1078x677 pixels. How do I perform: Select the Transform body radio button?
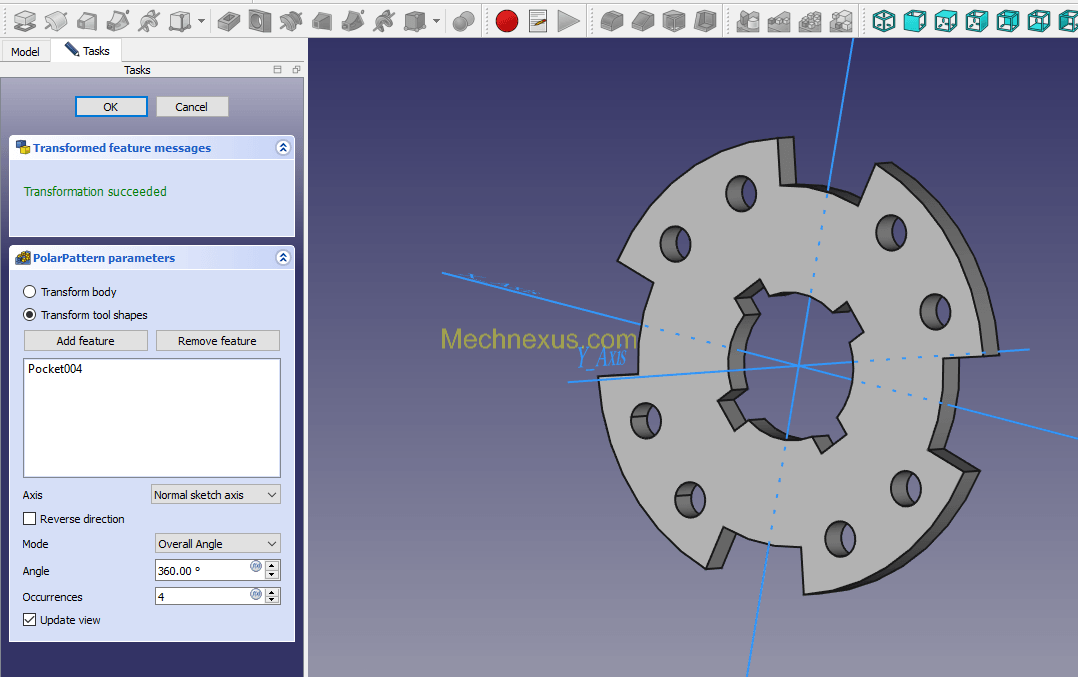(30, 292)
